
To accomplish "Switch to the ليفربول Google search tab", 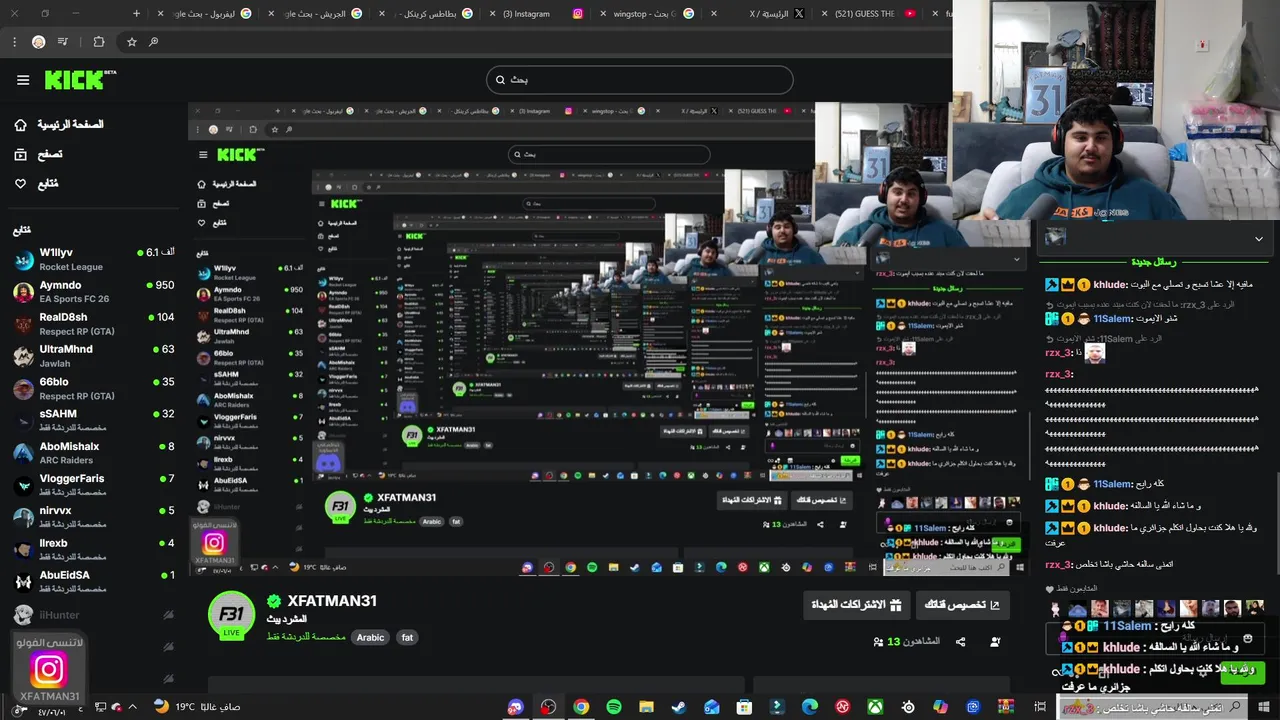I will point(204,14).
